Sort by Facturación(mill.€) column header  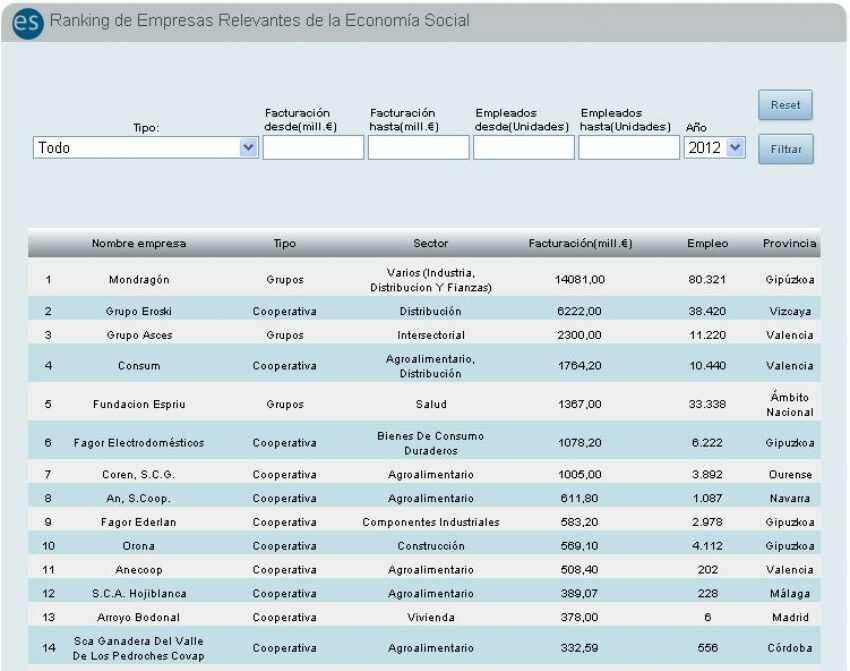click(x=580, y=243)
